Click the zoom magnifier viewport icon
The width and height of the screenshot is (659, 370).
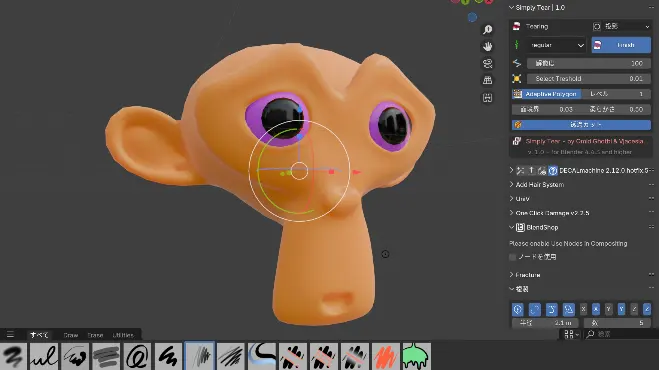tap(488, 29)
